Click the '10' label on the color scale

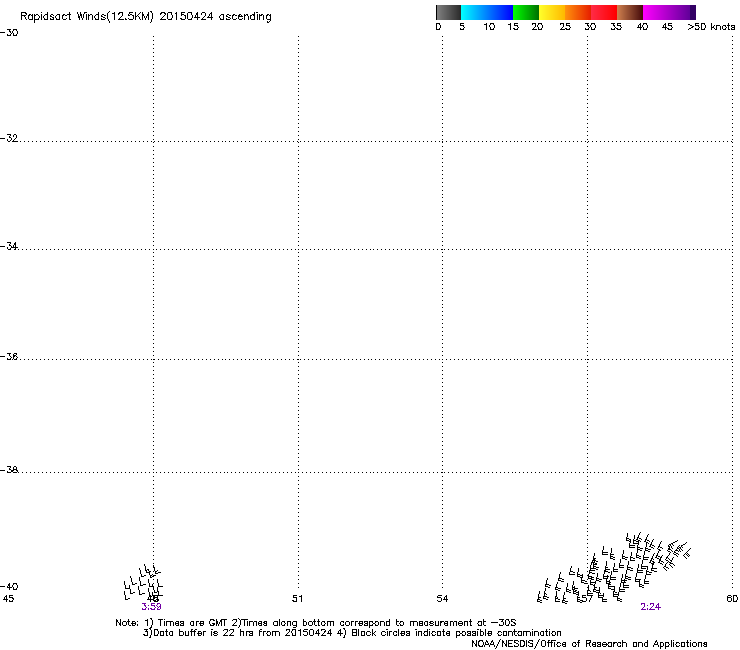(x=489, y=27)
